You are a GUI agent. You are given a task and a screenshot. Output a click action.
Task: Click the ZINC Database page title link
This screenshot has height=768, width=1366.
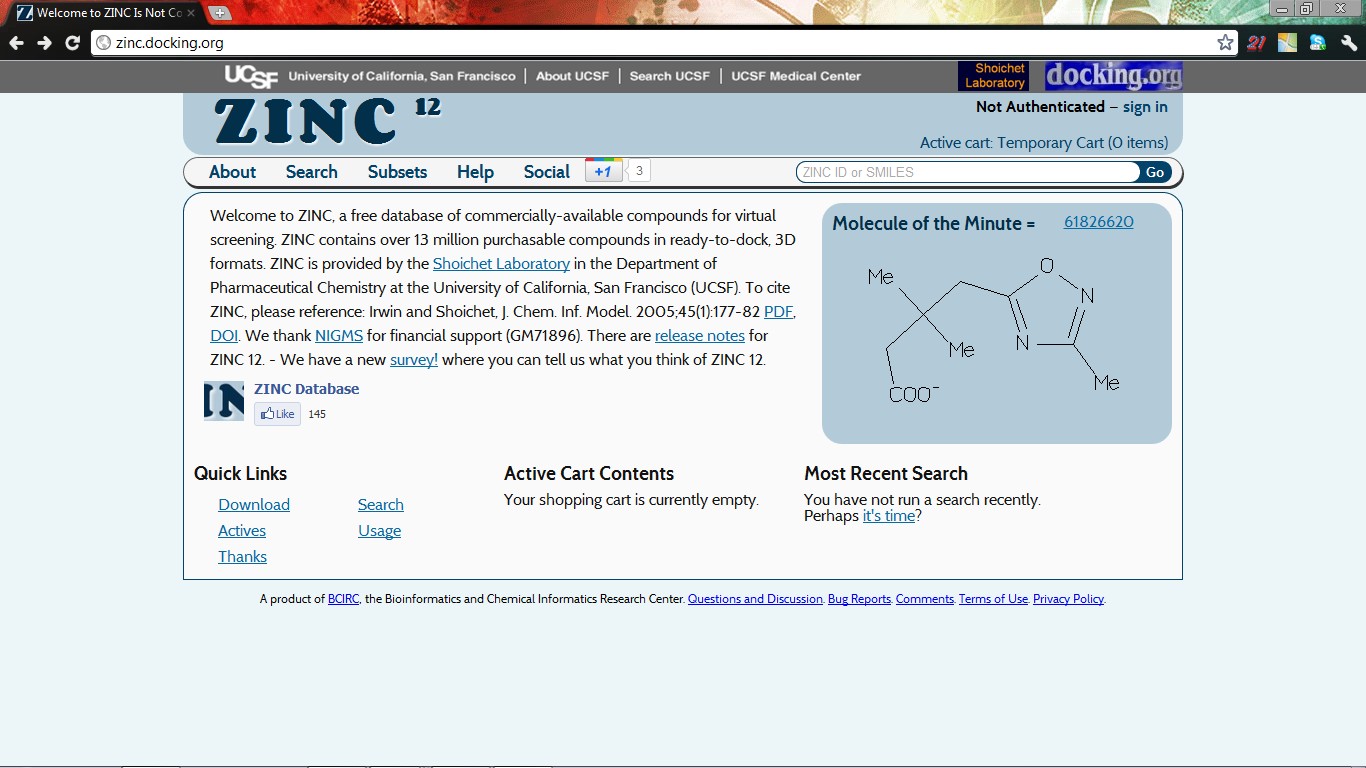pos(306,389)
